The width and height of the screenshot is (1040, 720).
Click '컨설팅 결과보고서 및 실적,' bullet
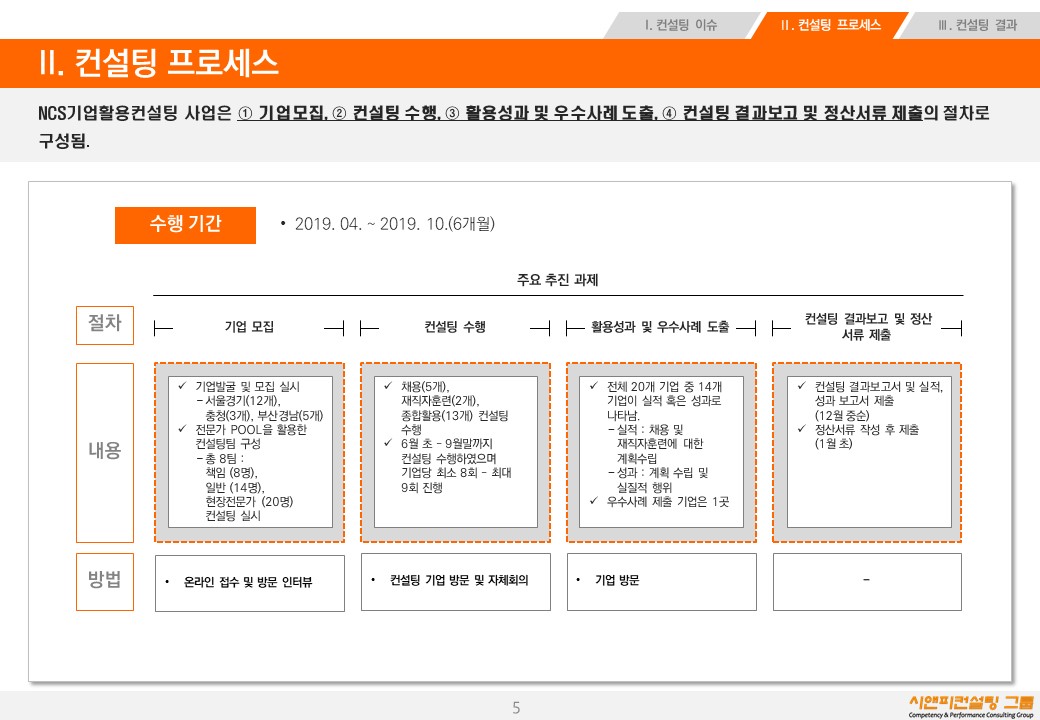pos(878,386)
